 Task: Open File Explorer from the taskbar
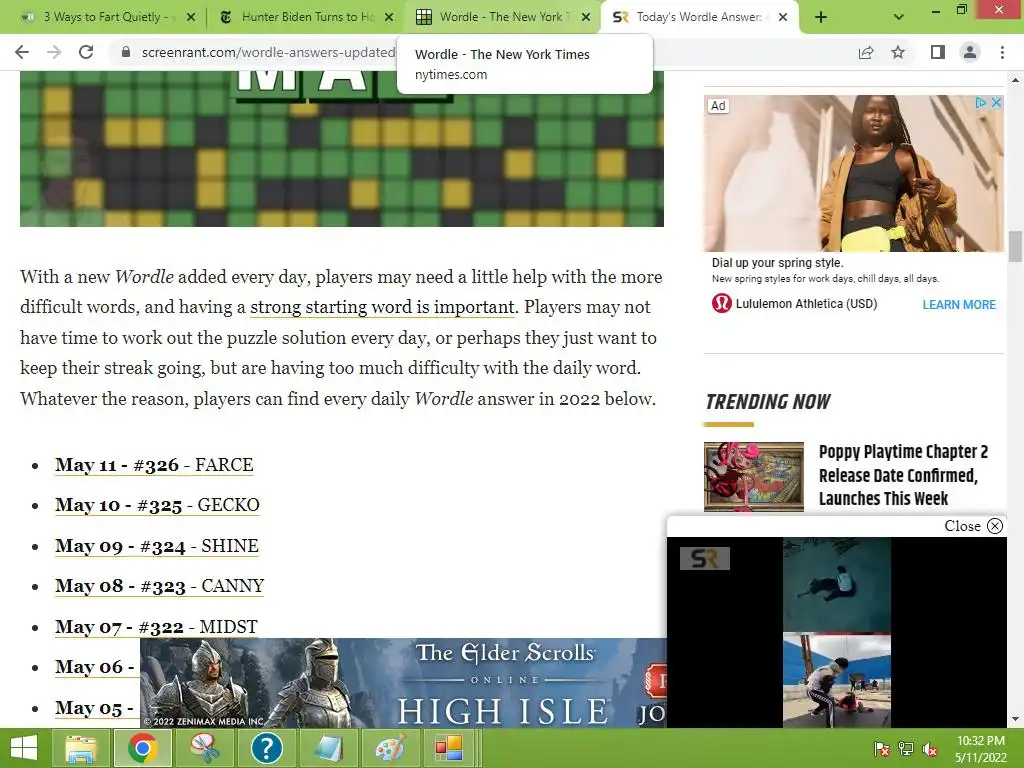(81, 748)
